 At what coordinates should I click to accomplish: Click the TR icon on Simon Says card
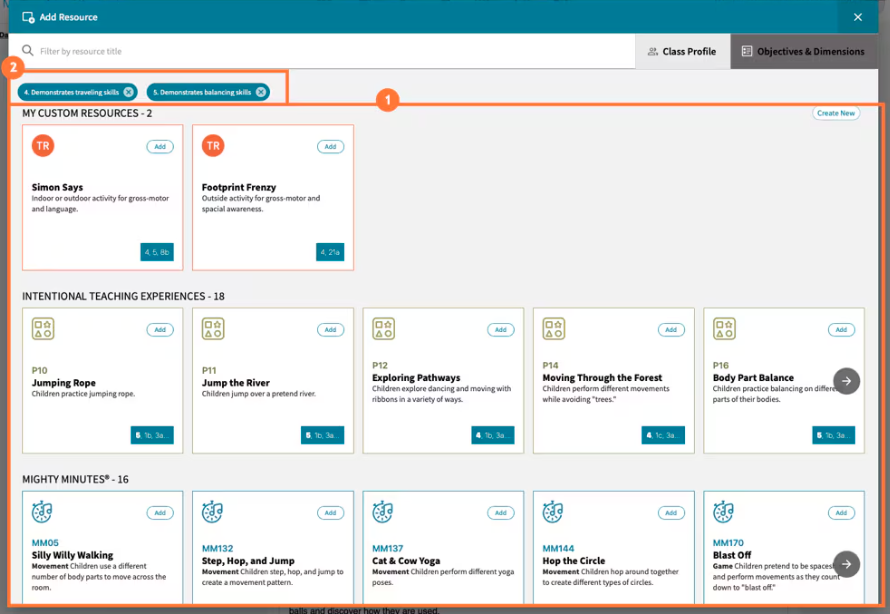[x=42, y=146]
